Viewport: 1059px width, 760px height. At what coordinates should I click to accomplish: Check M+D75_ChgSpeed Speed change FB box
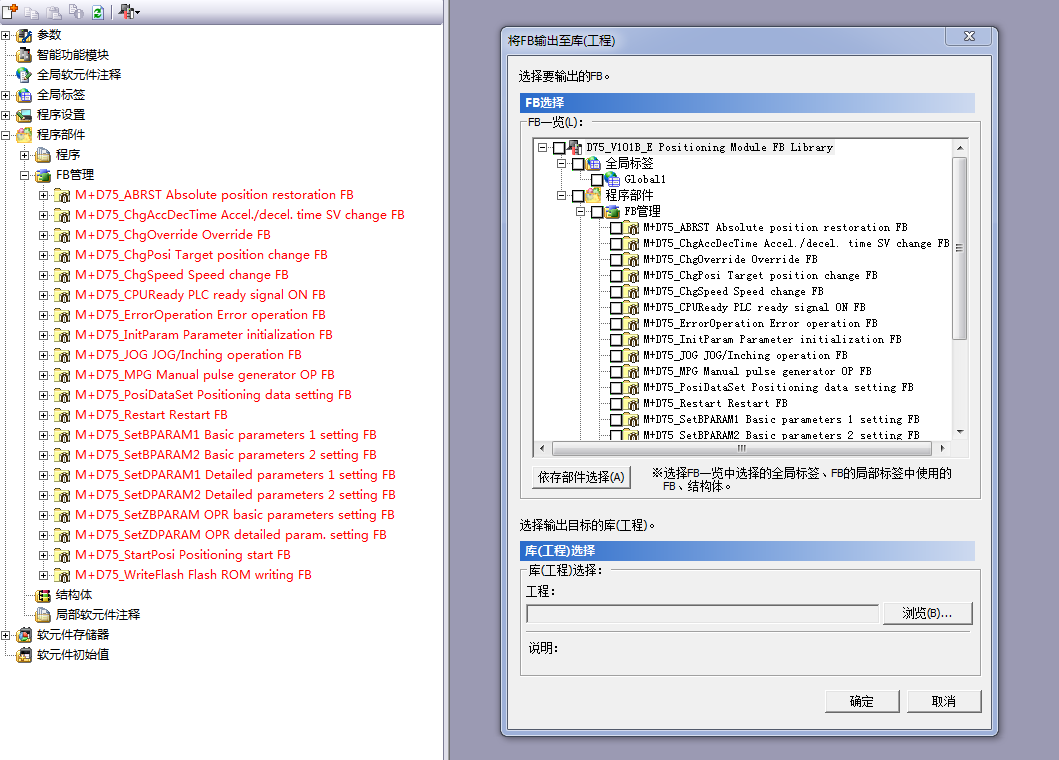tap(617, 292)
